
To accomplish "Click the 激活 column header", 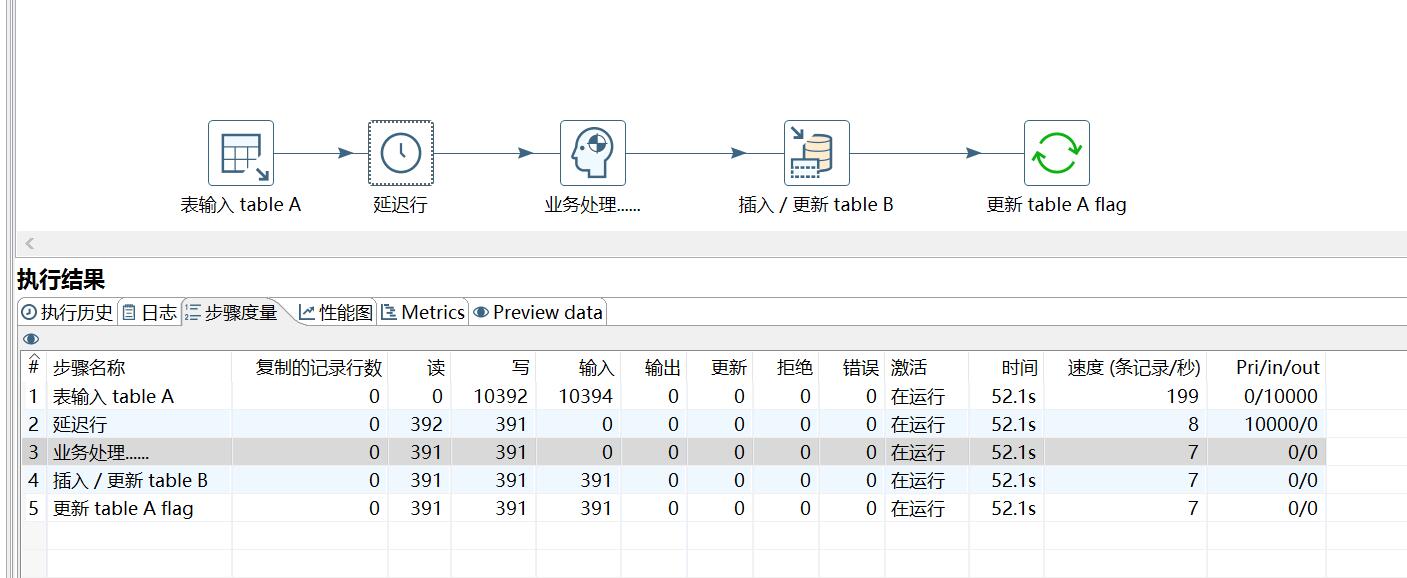I will pyautogui.click(x=926, y=367).
